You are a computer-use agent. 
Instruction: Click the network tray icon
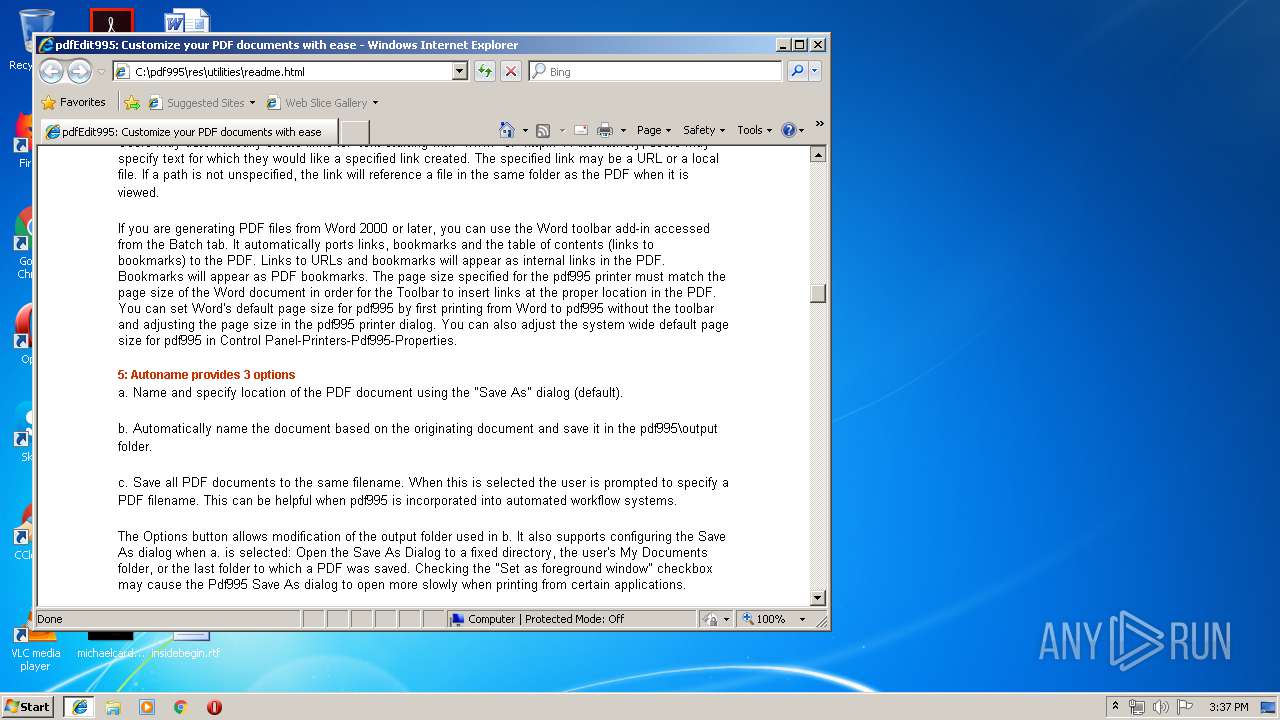click(x=1137, y=707)
